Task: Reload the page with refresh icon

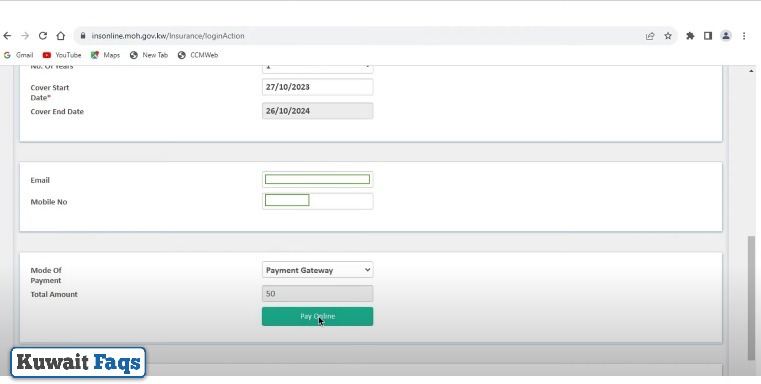Action: point(43,36)
